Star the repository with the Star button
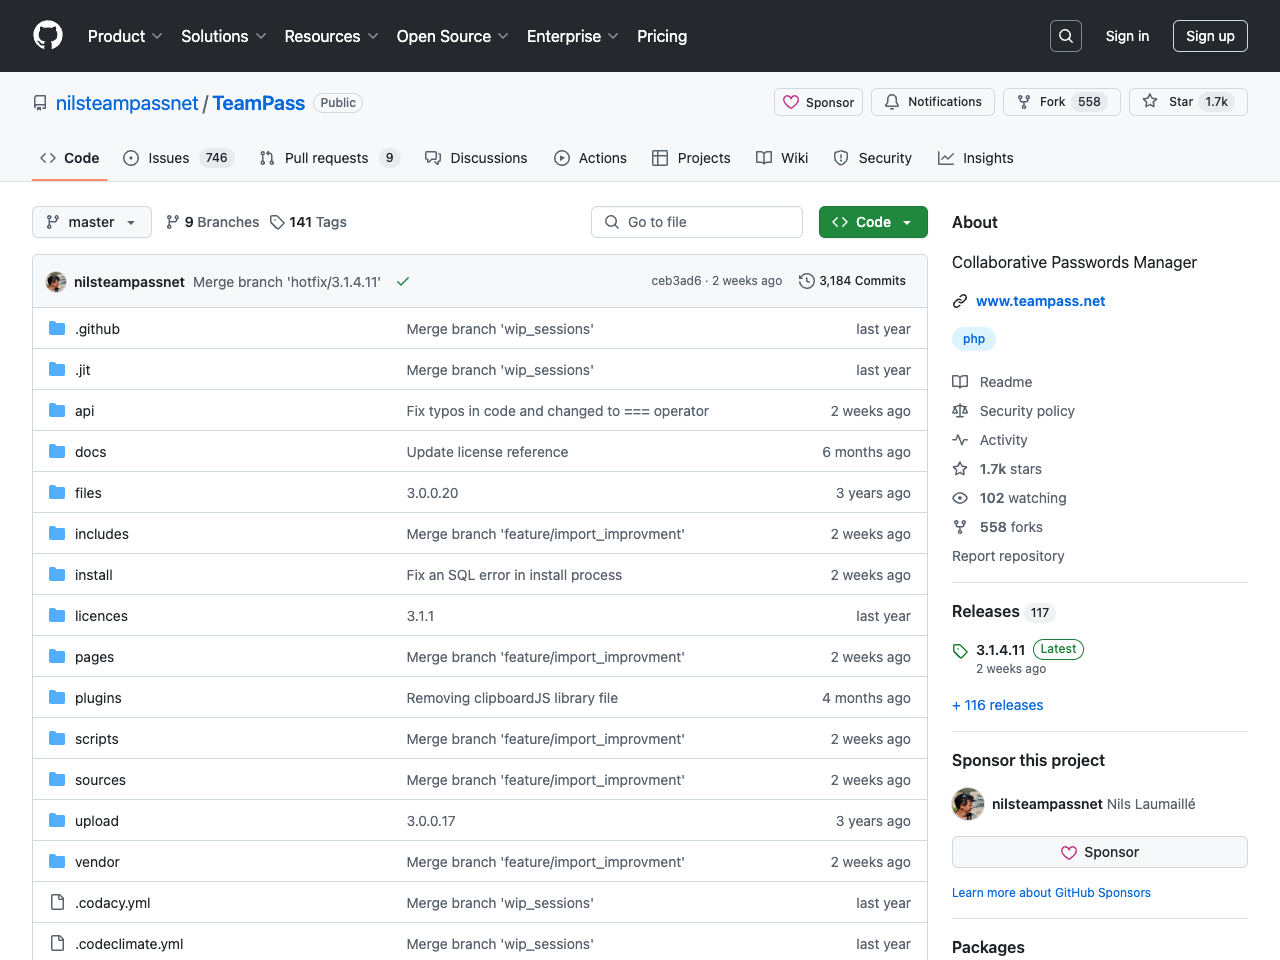Viewport: 1280px width, 960px height. click(1188, 102)
